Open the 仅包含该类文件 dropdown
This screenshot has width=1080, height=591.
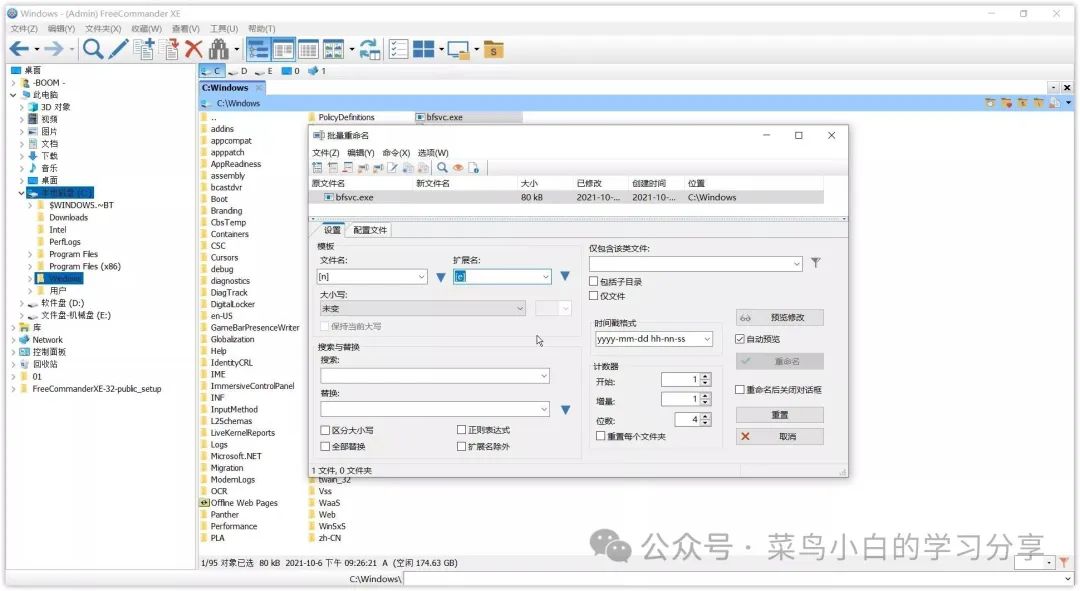coord(796,263)
